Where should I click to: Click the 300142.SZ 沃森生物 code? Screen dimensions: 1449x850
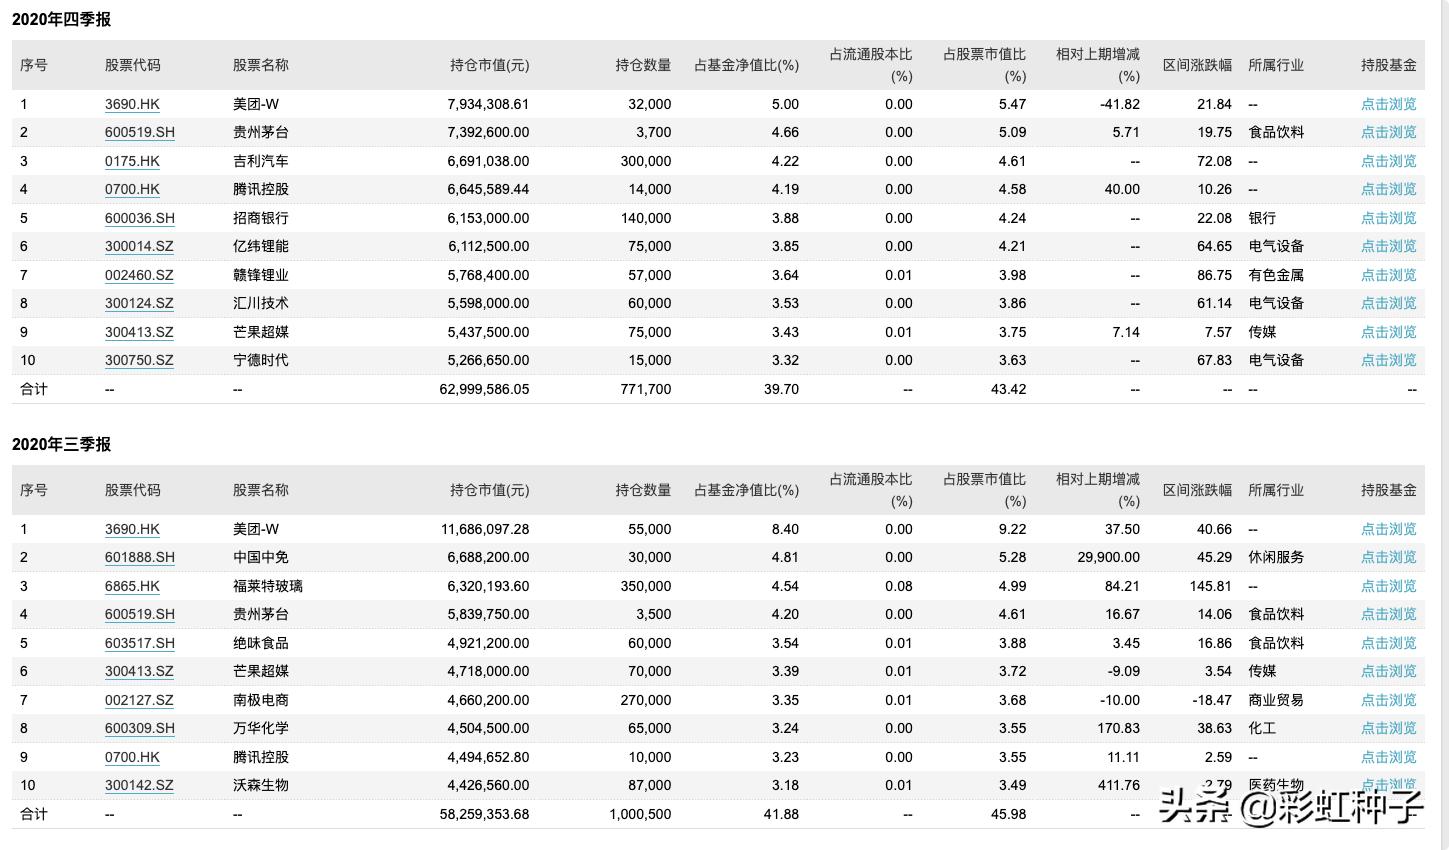pyautogui.click(x=139, y=785)
